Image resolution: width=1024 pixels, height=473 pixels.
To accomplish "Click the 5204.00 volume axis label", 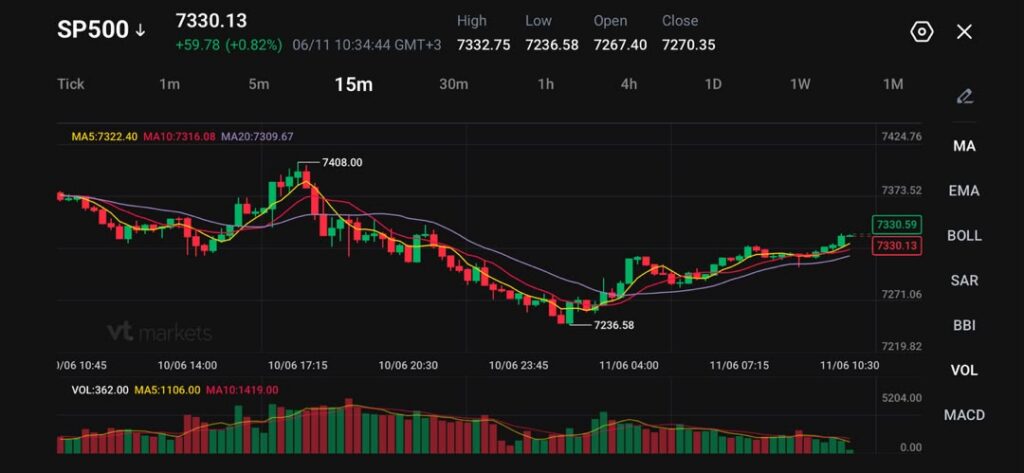I will point(902,398).
